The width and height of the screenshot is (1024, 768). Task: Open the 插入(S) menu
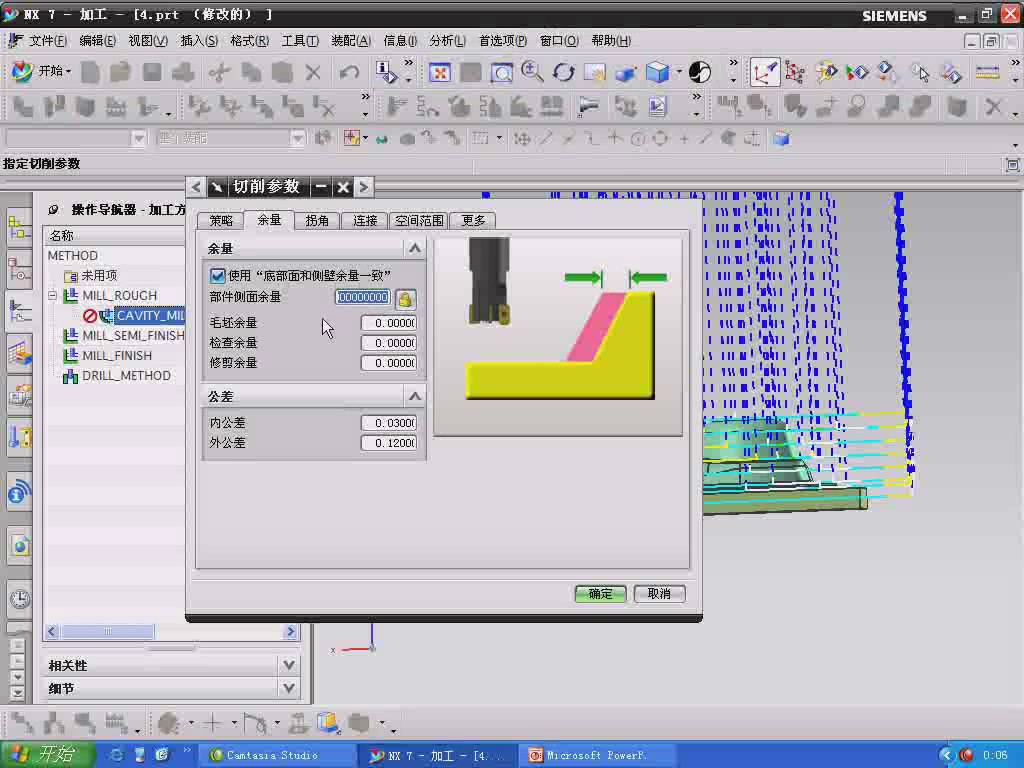pyautogui.click(x=199, y=41)
